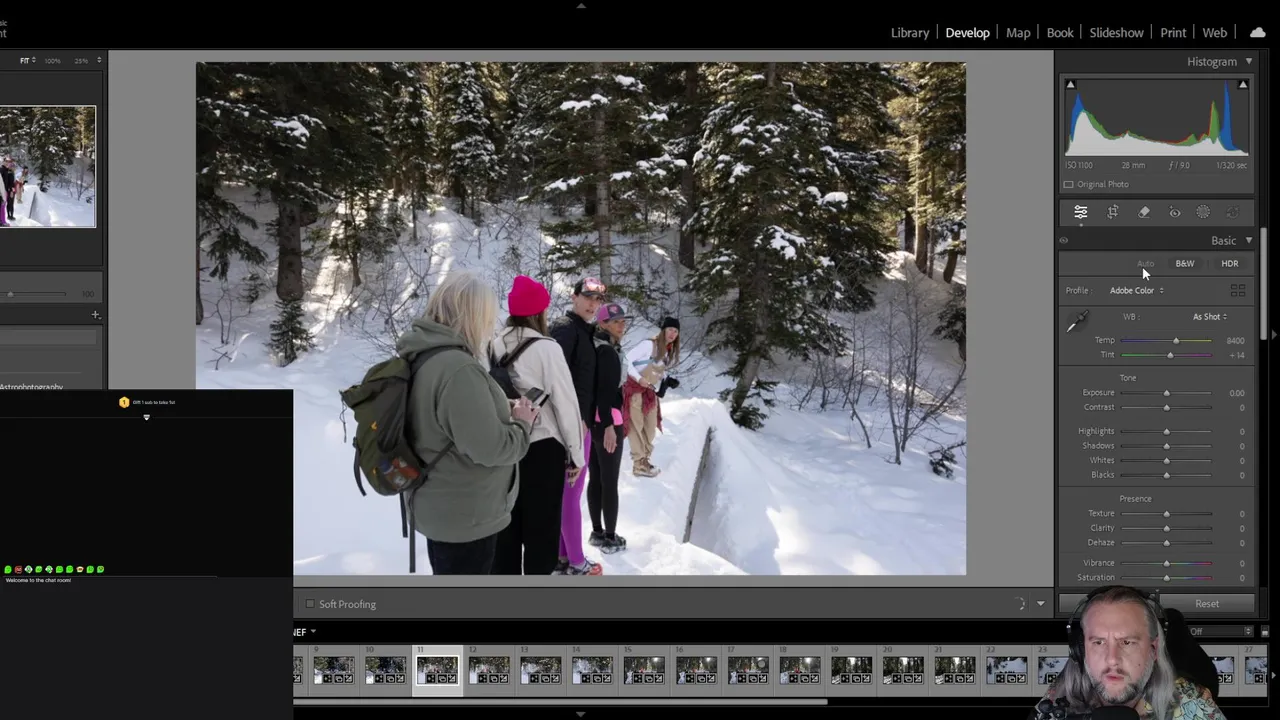Open the As Shot white balance dropdown
The width and height of the screenshot is (1280, 720).
tap(1209, 317)
